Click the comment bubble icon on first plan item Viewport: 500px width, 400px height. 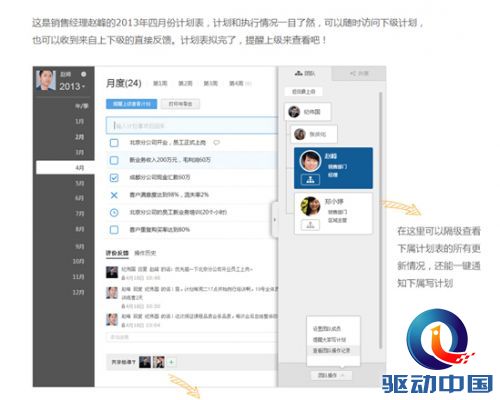[216, 143]
